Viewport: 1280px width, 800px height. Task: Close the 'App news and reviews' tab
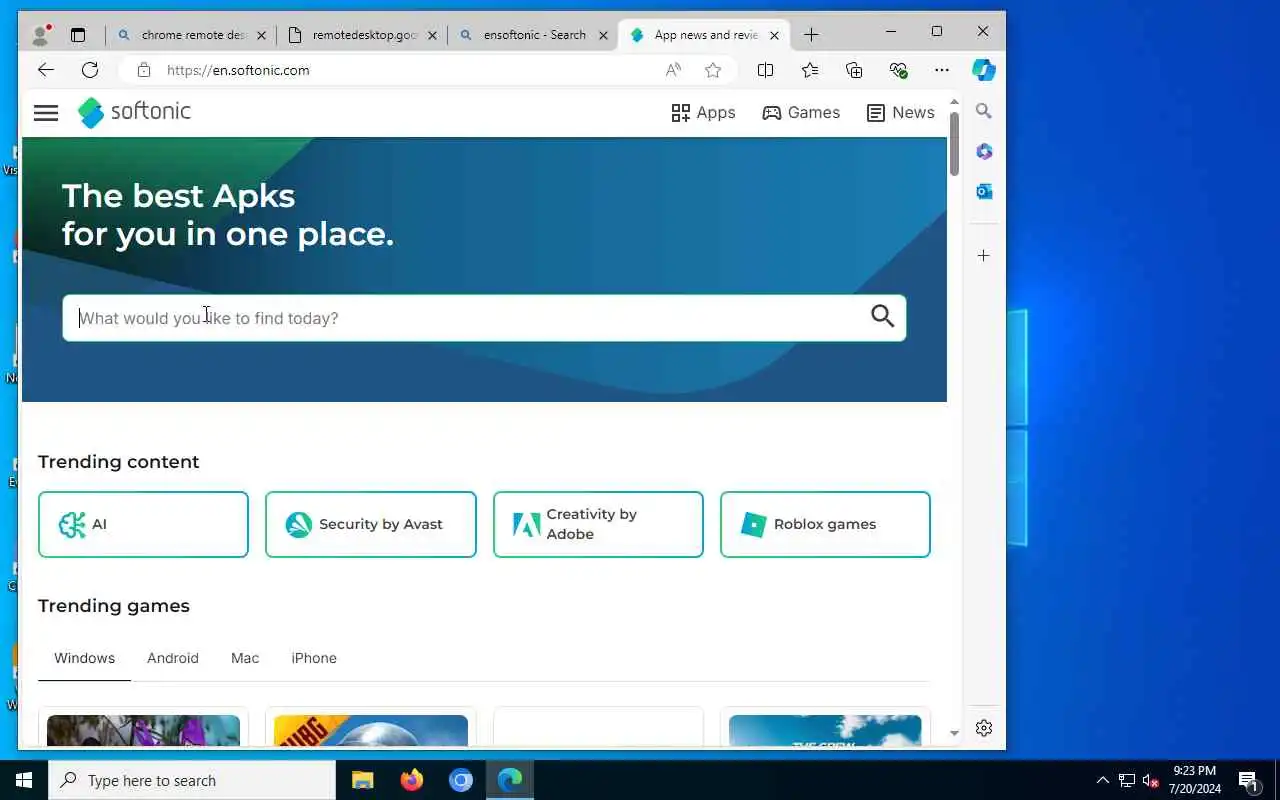(774, 35)
